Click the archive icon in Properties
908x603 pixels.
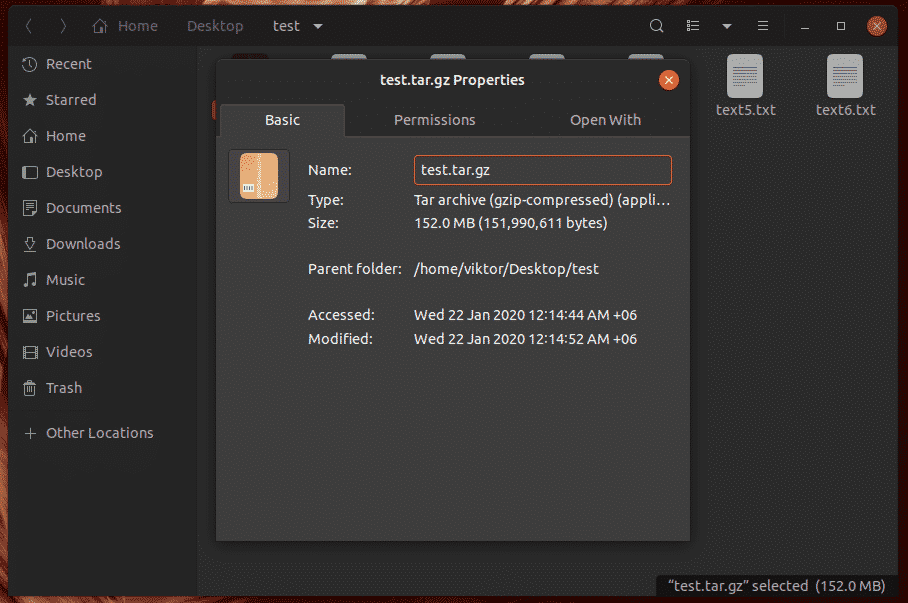[259, 176]
